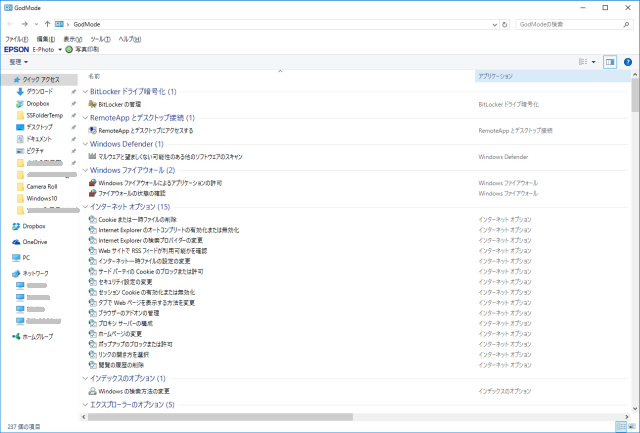This screenshot has width=640, height=433.
Task: Open デスクトップ quick access folder
Action: coord(39,127)
